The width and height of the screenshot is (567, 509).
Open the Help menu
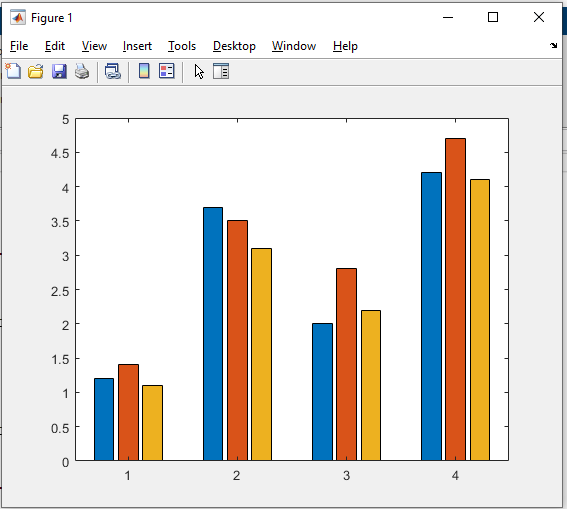tap(345, 46)
